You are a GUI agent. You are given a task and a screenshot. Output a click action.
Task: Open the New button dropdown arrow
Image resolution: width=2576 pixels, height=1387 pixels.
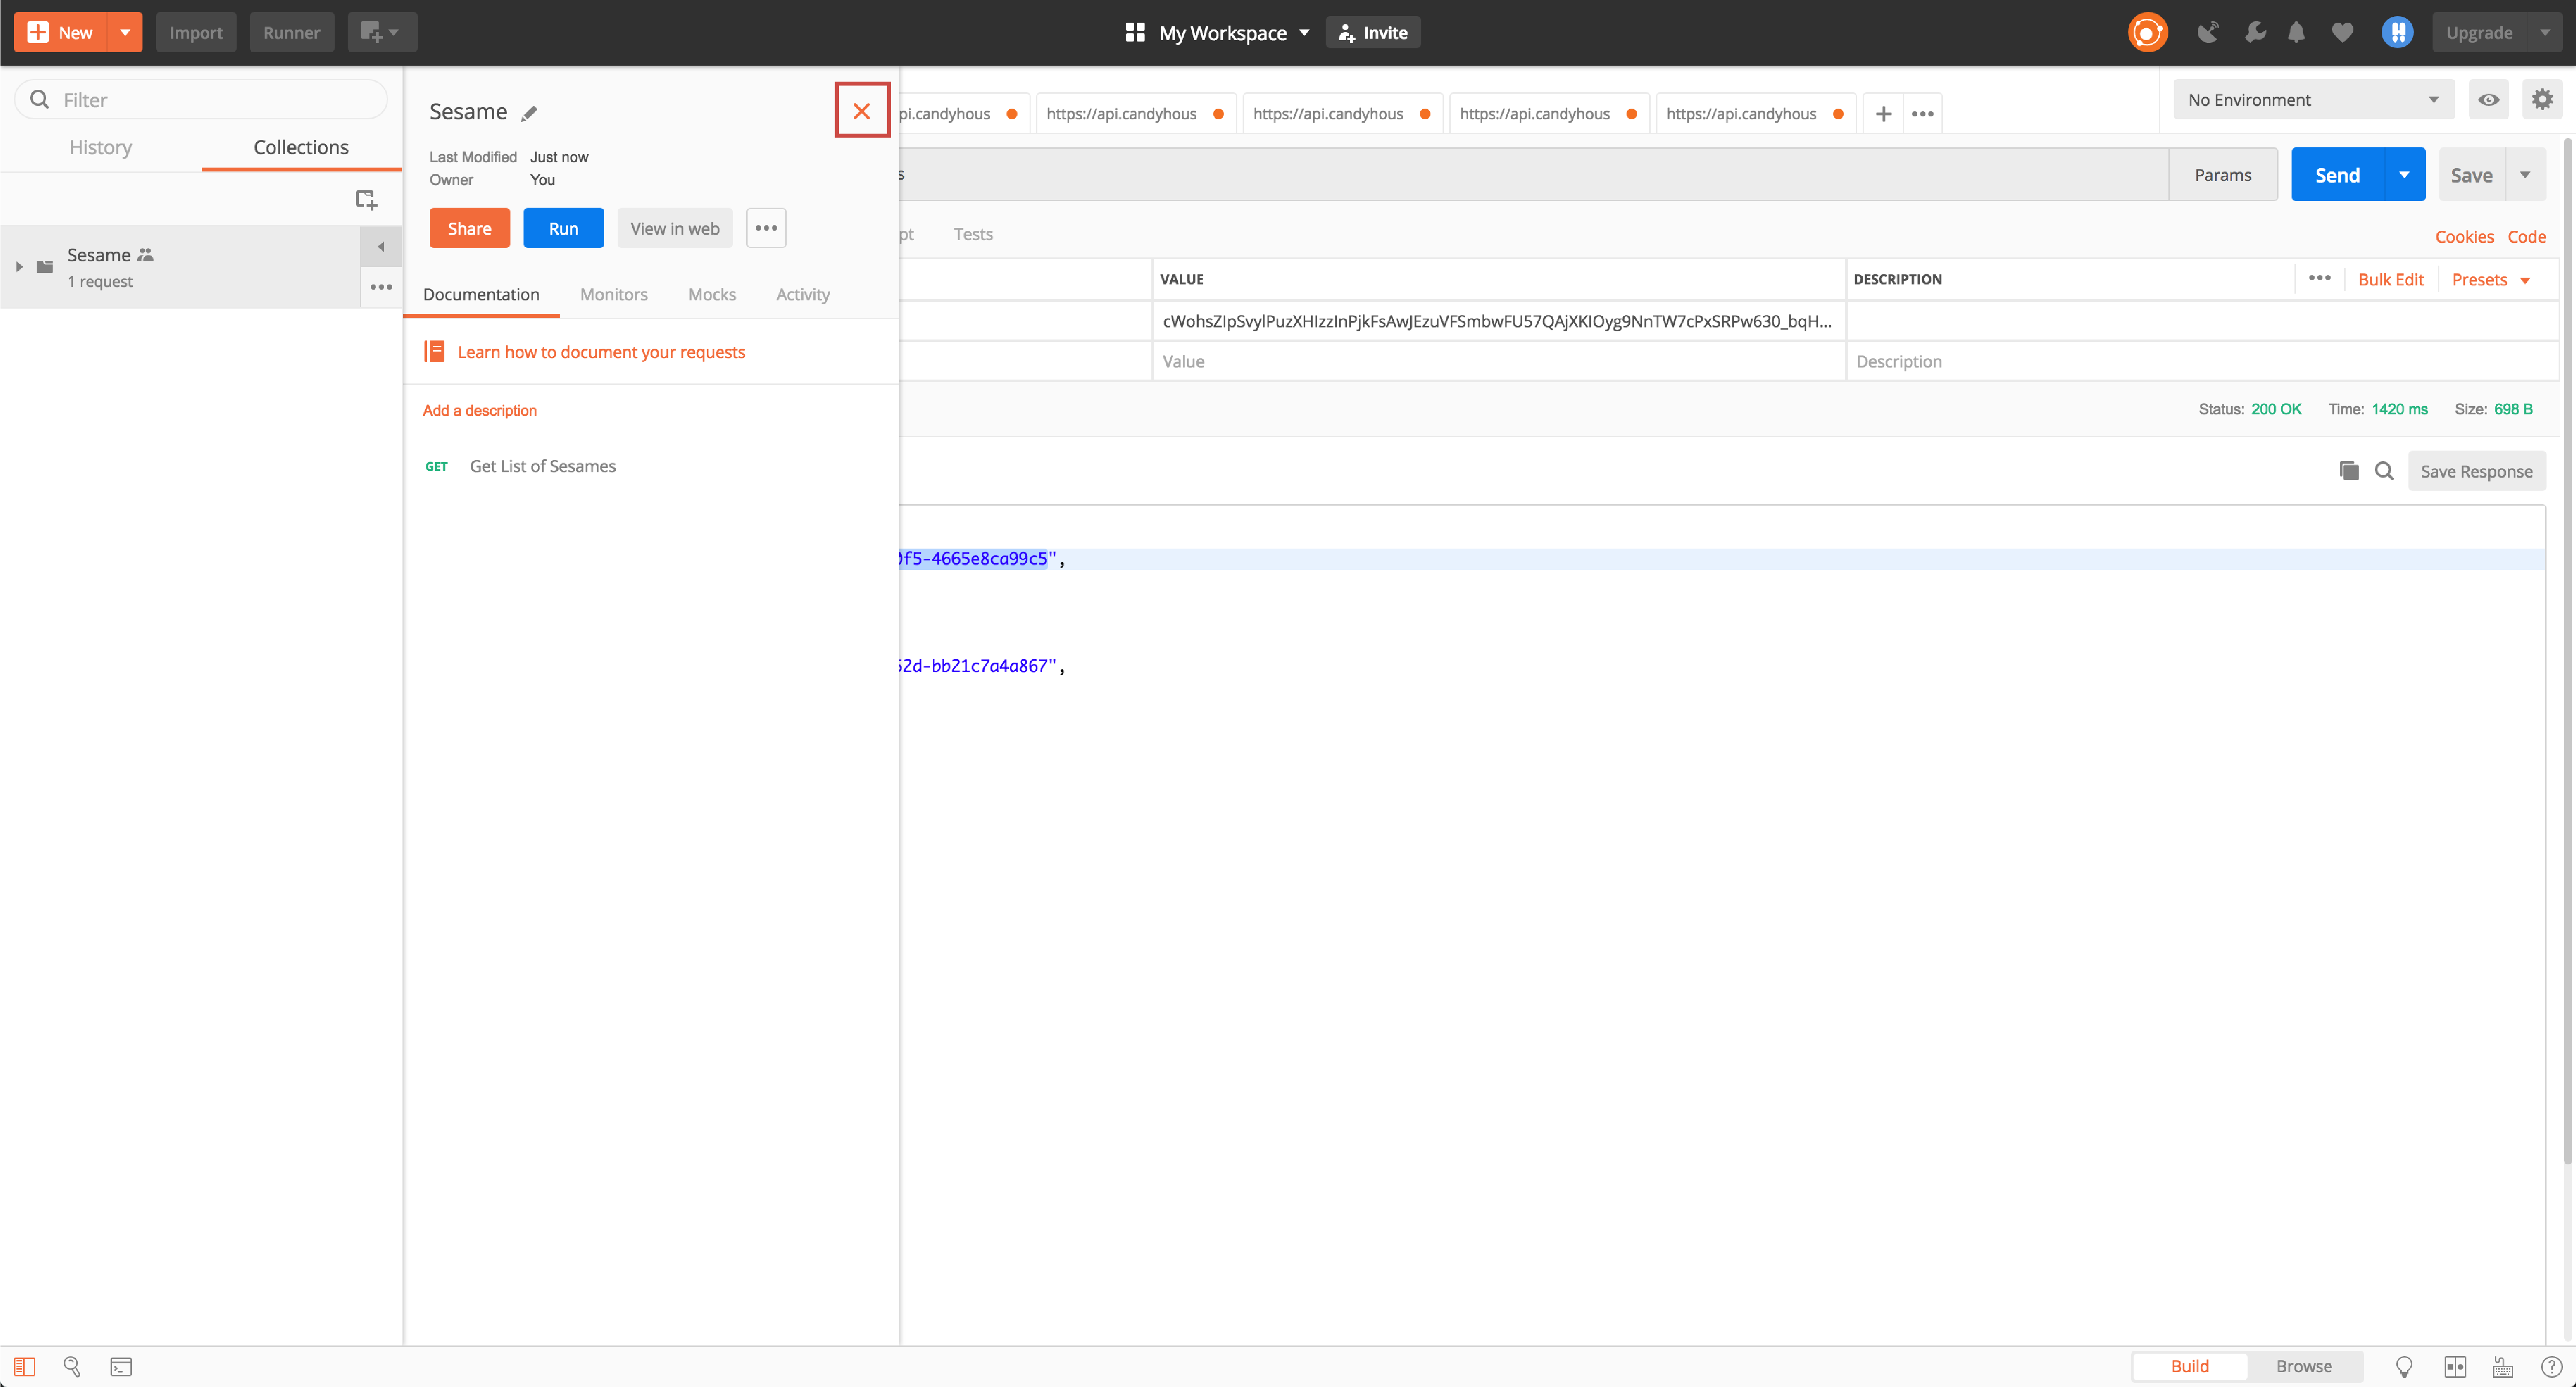click(x=125, y=32)
